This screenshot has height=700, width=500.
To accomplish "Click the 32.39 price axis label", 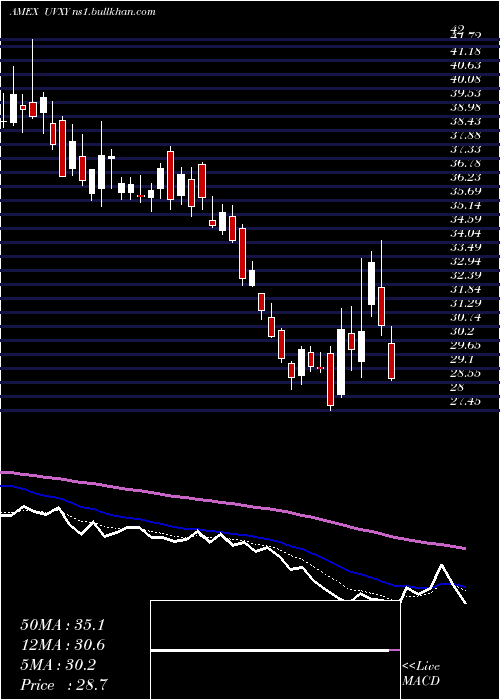I will coord(467,275).
